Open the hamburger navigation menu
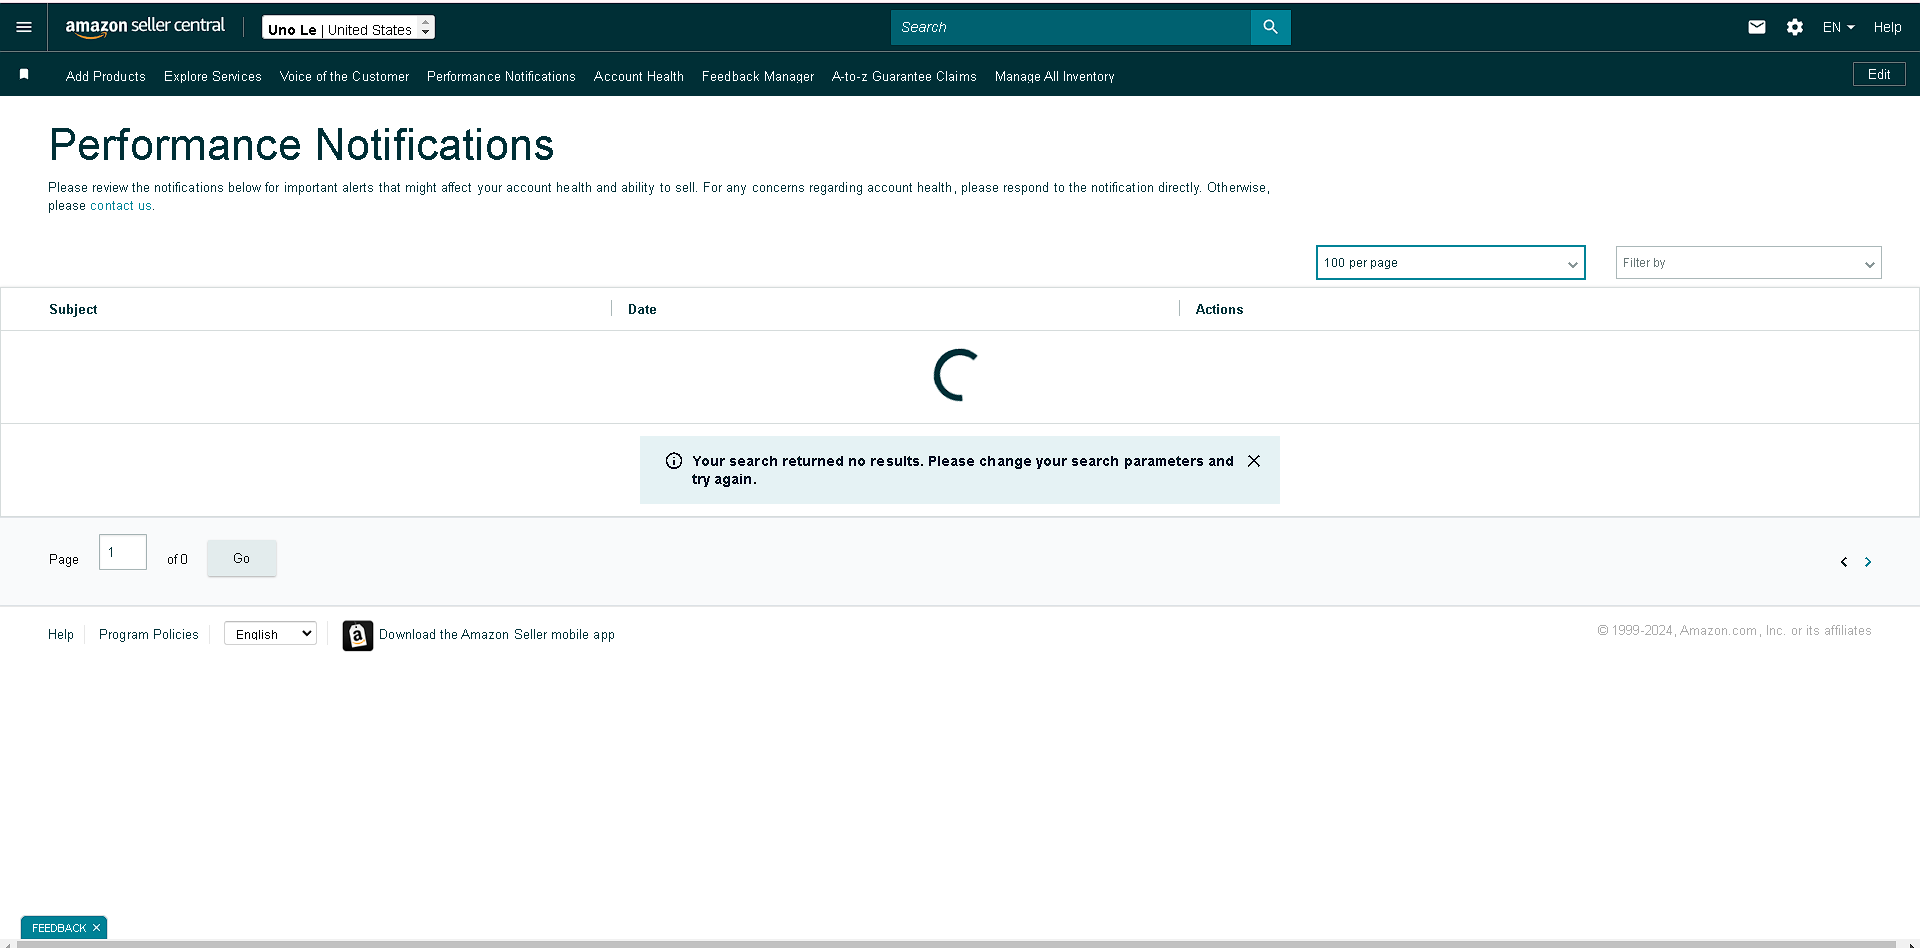The height and width of the screenshot is (948, 1920). 24,27
